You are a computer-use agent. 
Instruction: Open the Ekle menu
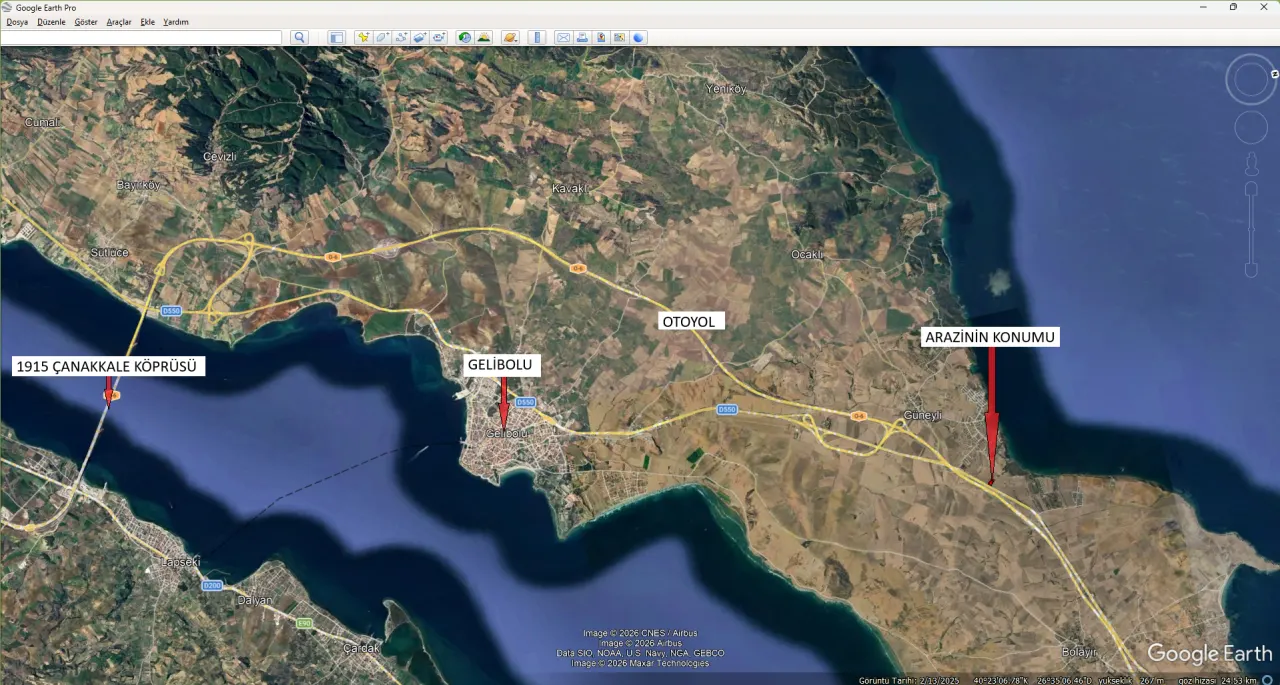click(x=148, y=22)
